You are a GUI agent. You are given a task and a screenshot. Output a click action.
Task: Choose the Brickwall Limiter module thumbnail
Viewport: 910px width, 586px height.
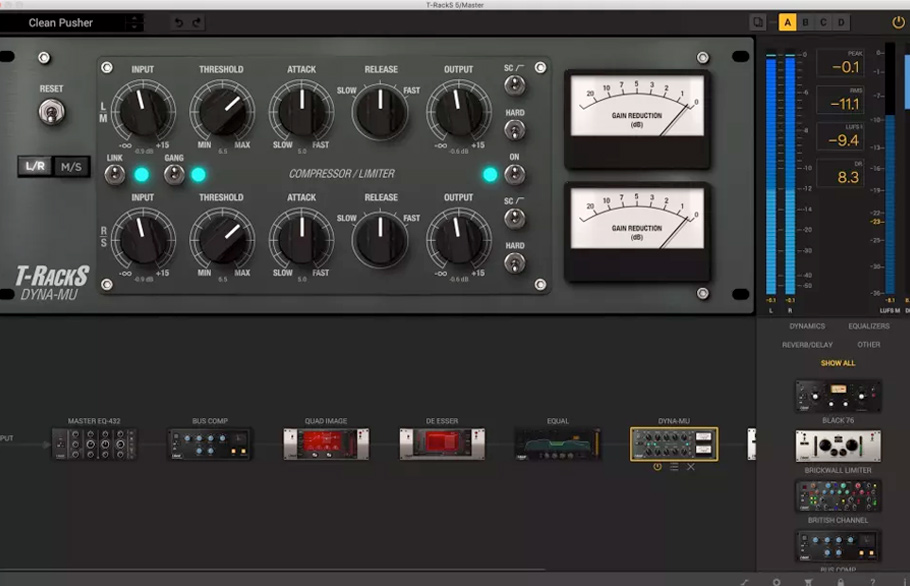pyautogui.click(x=838, y=446)
